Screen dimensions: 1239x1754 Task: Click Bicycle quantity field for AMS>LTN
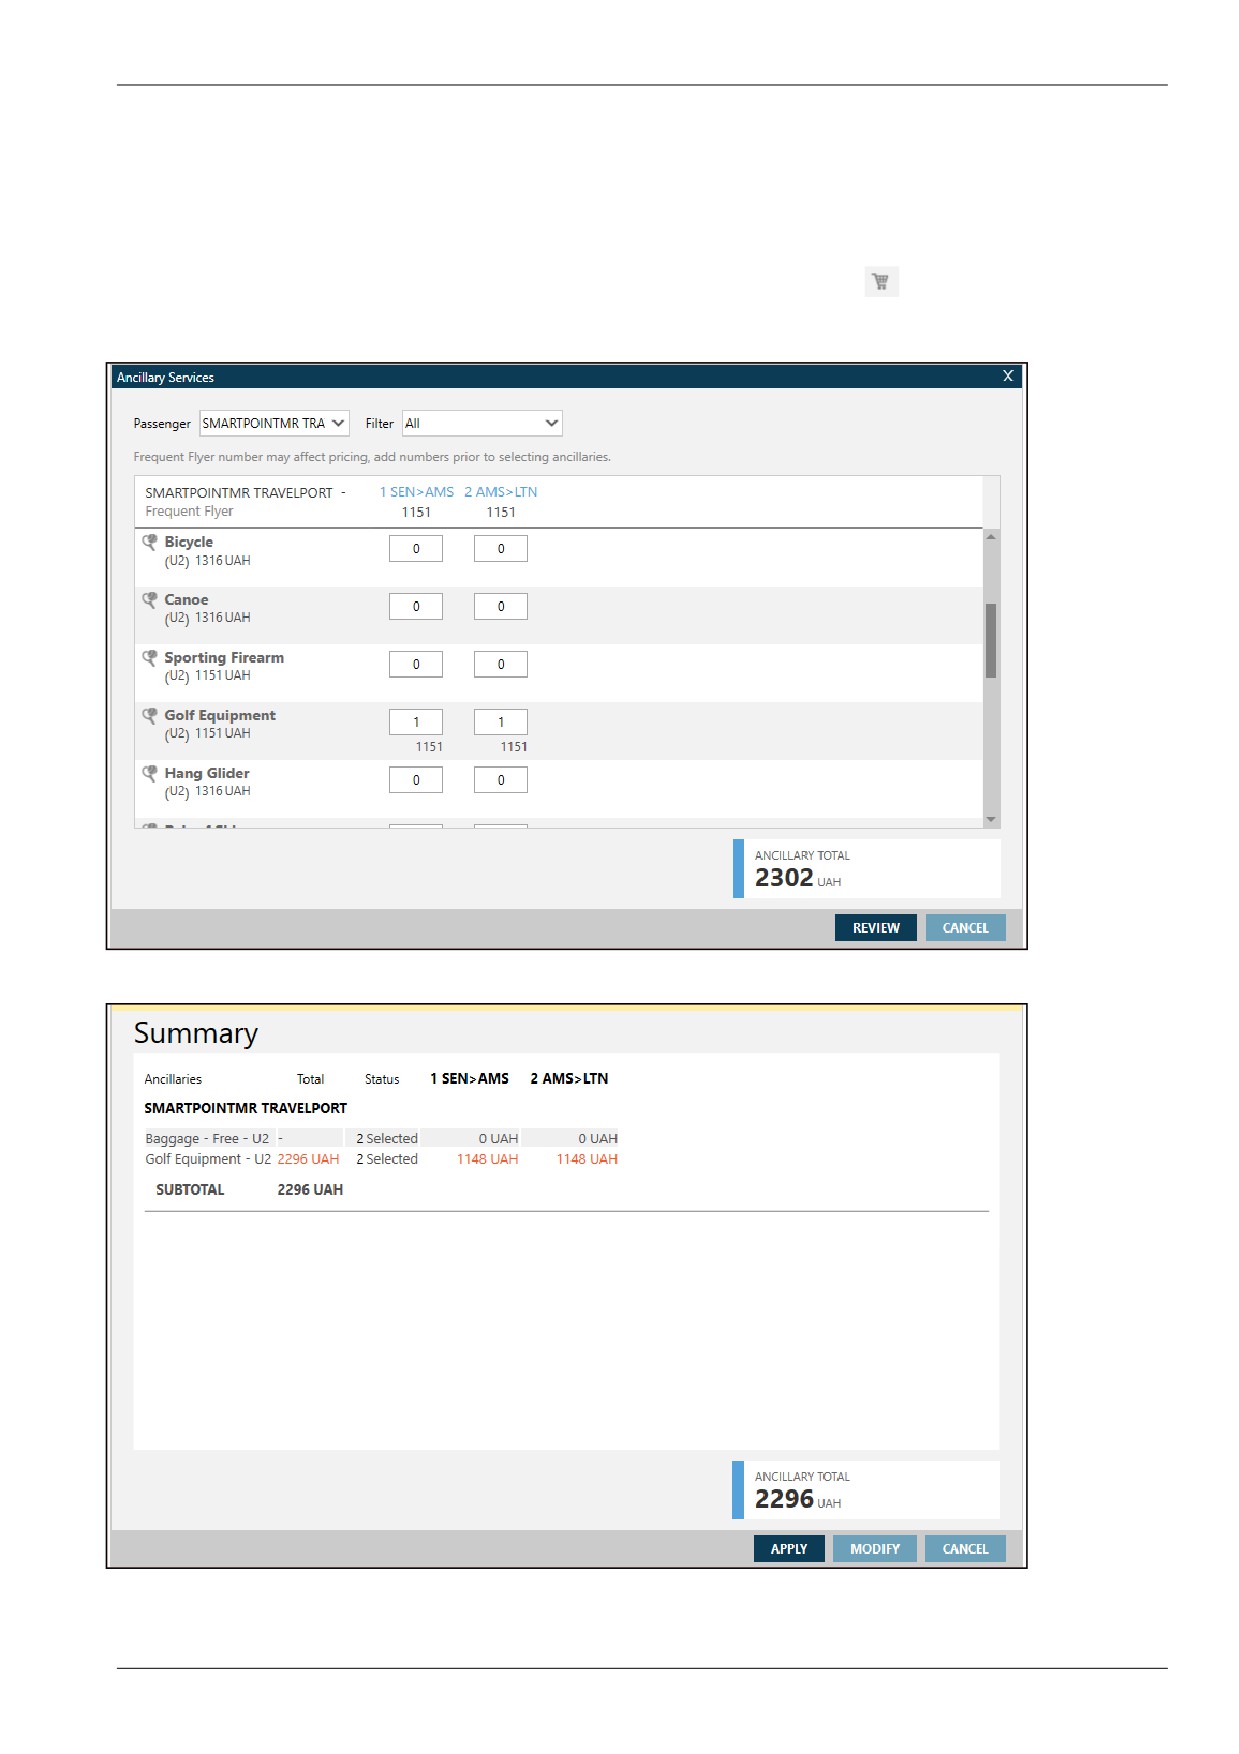click(x=501, y=549)
